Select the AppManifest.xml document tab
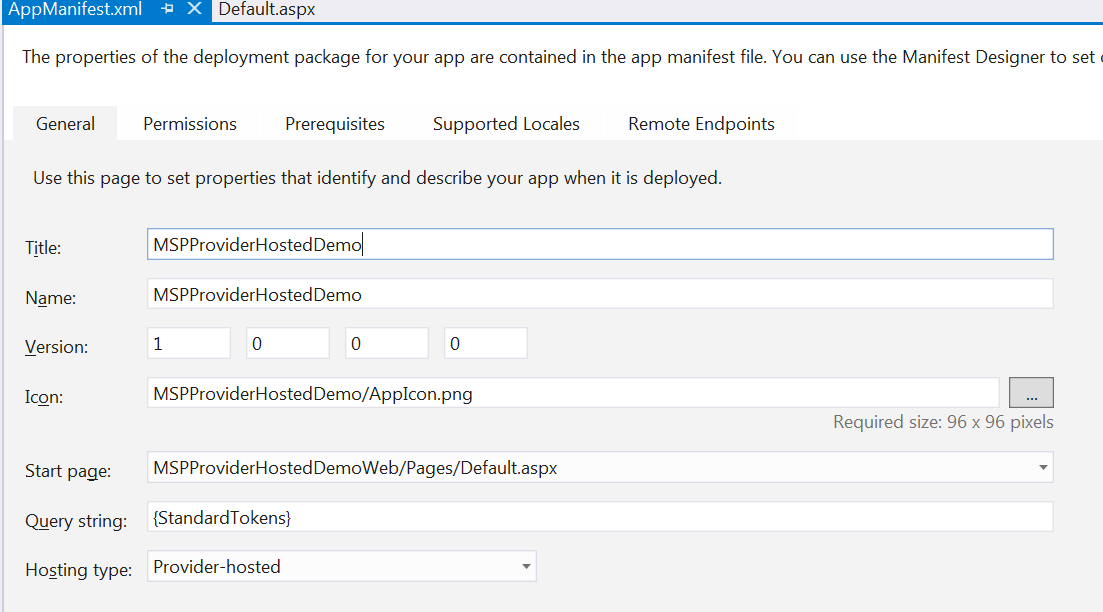The image size is (1103, 612). (75, 9)
